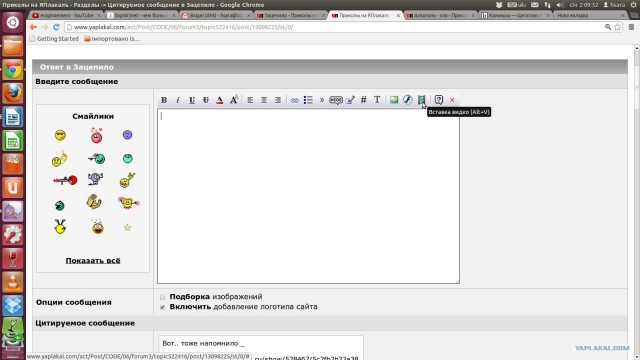Viewport: 640px width, 360px height.
Task: Click the 'Показать всё' smileys link
Action: (93, 260)
